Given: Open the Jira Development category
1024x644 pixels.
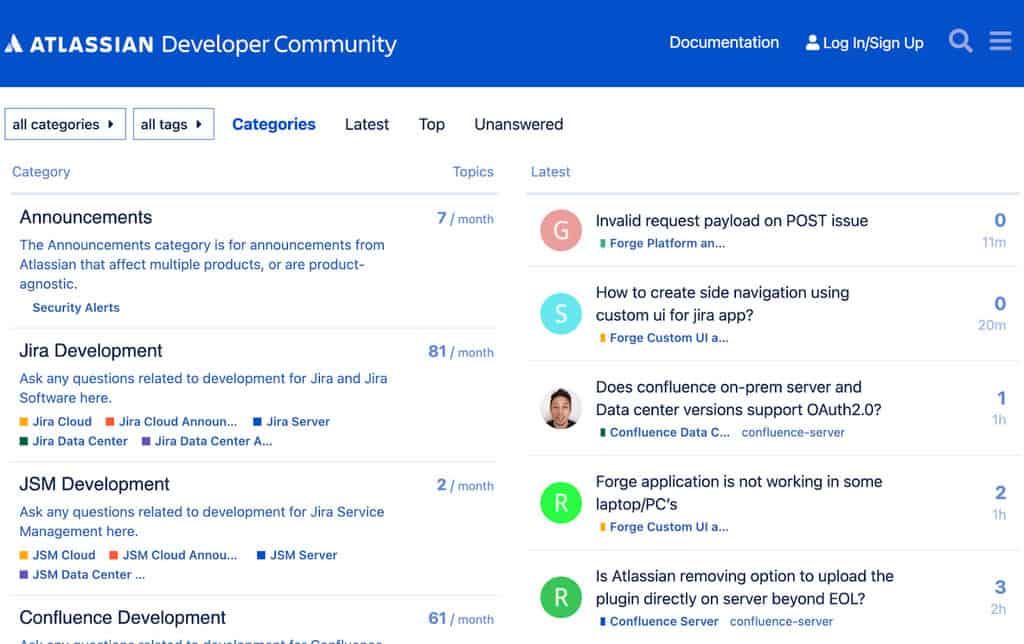Looking at the screenshot, I should click(91, 351).
